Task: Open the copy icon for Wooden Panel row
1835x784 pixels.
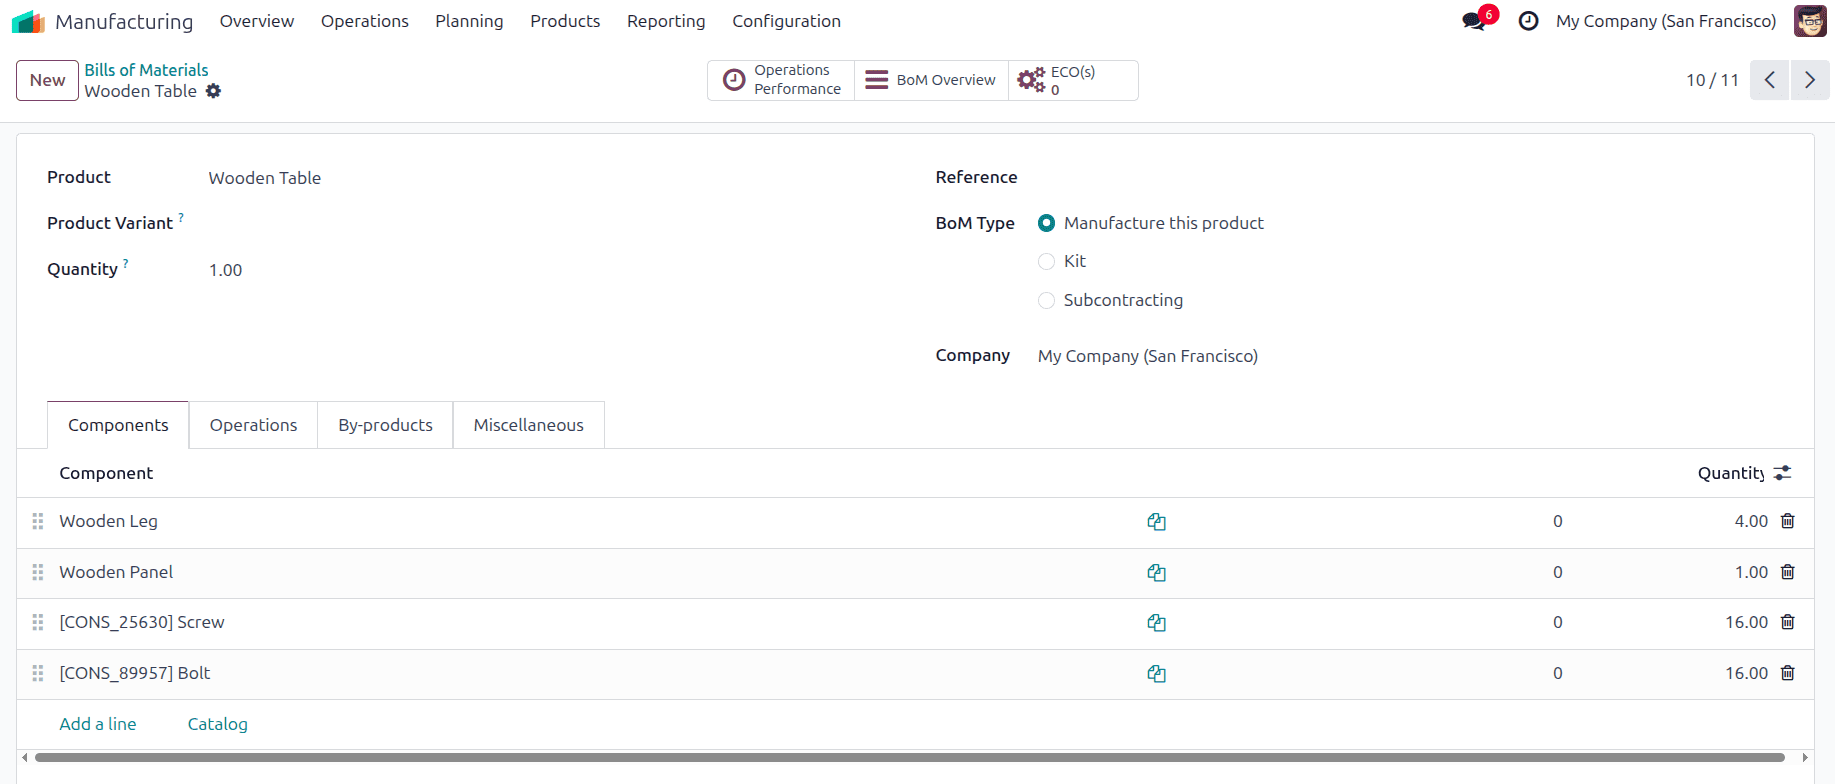Action: pos(1157,572)
